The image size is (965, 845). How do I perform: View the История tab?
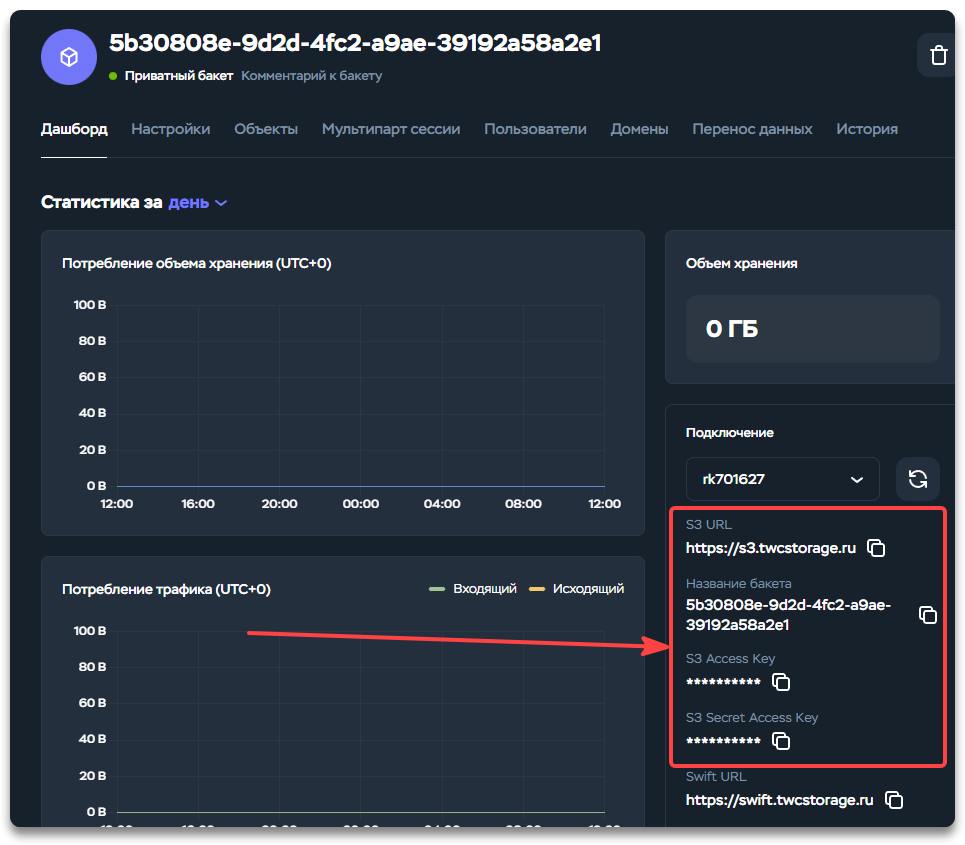[867, 129]
